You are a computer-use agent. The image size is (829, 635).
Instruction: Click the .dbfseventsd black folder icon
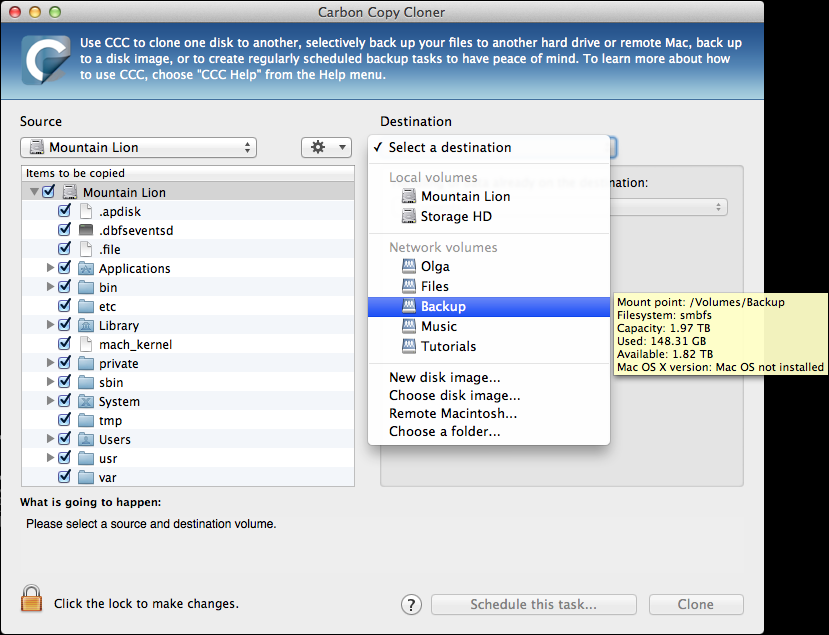86,230
